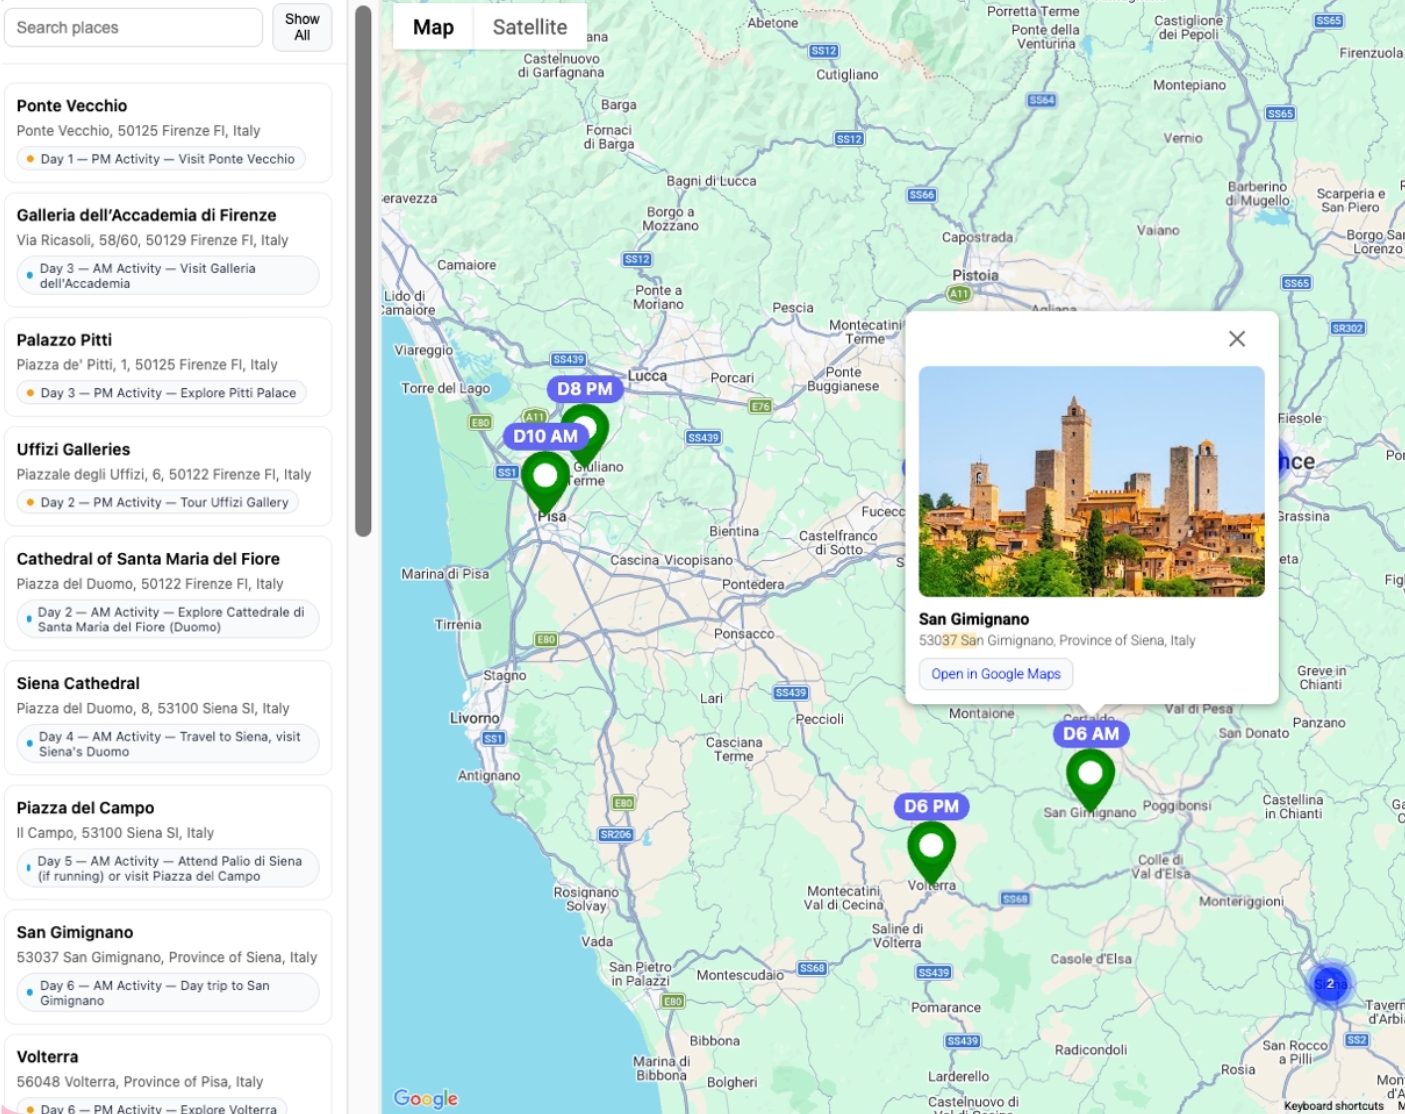Open in Google Maps link in popup
1405x1114 pixels.
(x=996, y=674)
